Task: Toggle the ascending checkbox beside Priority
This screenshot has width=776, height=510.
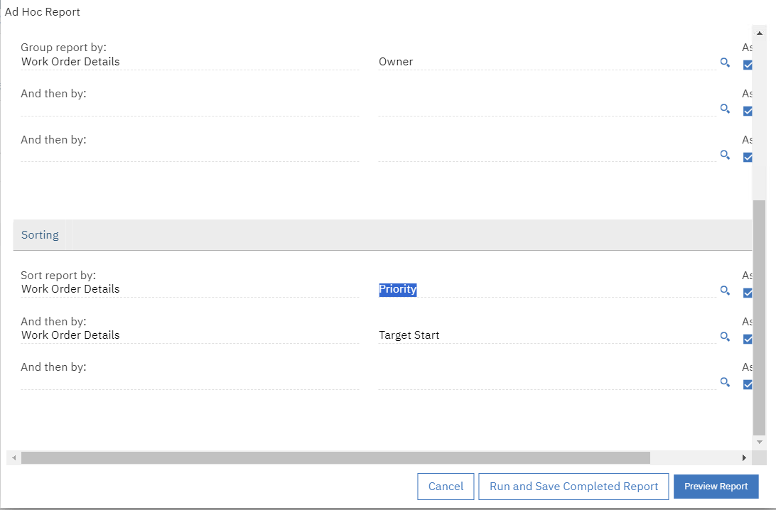Action: point(748,293)
